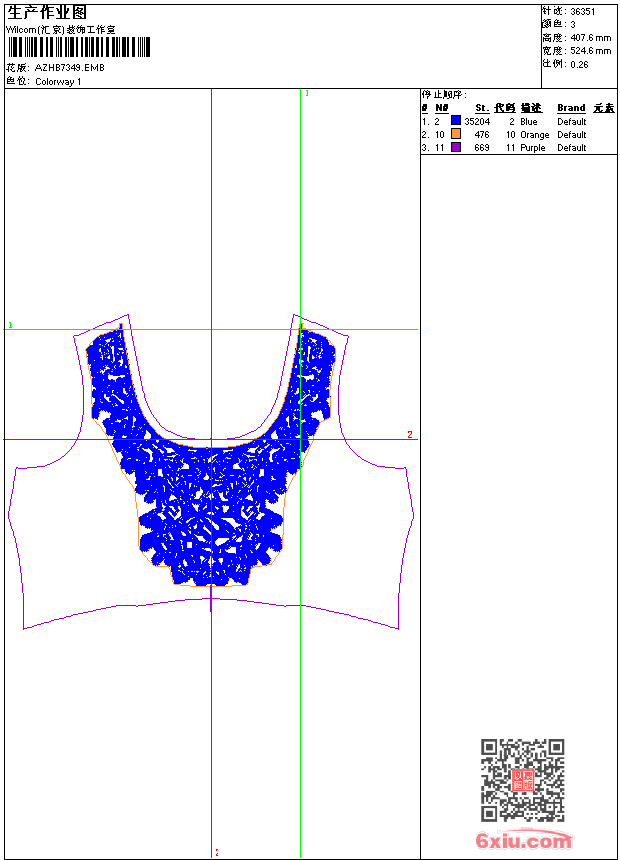Click the 描述 column header
Screen dimensions: 620x860
click(531, 108)
